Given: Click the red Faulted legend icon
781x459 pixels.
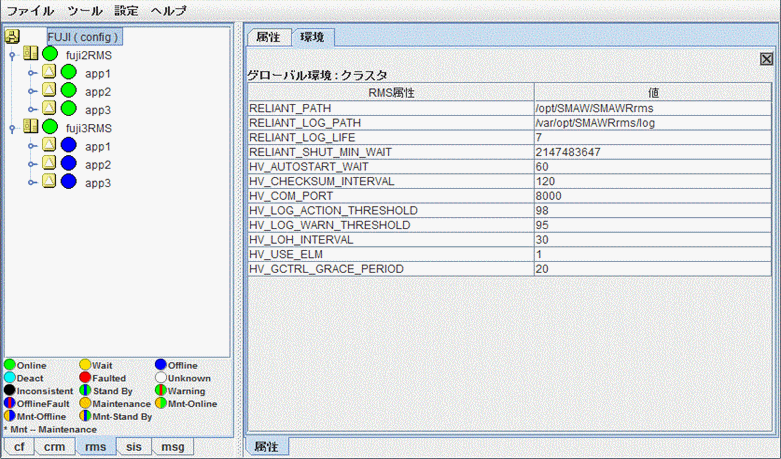Looking at the screenshot, I should 85,377.
